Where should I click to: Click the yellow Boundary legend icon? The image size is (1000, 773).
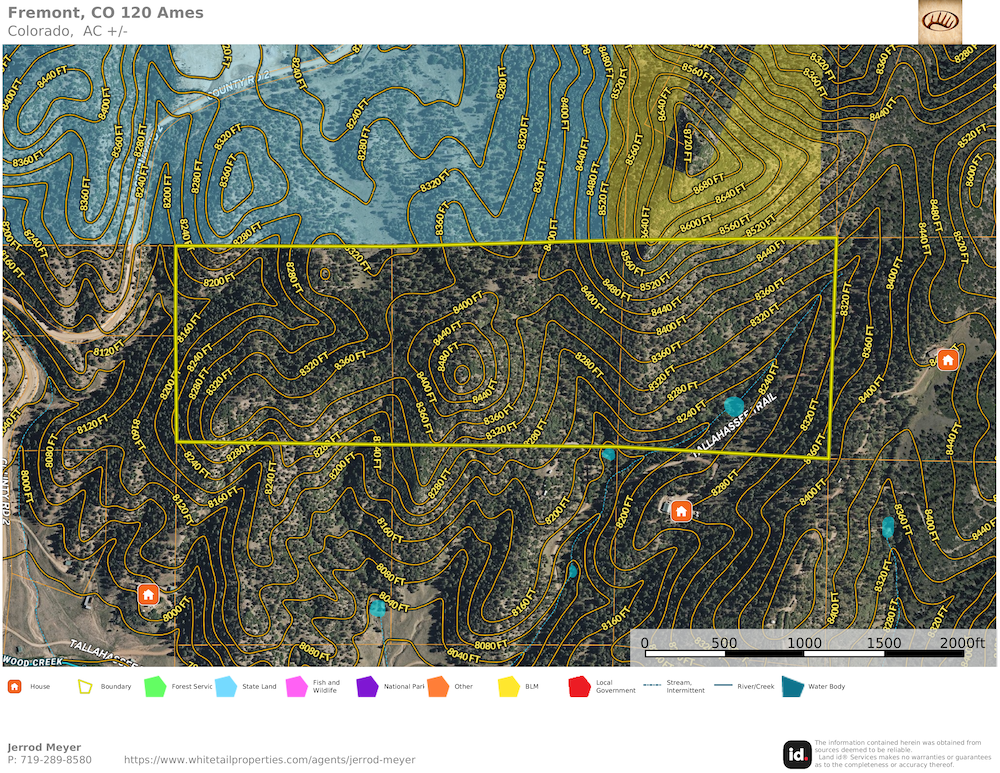[x=85, y=687]
